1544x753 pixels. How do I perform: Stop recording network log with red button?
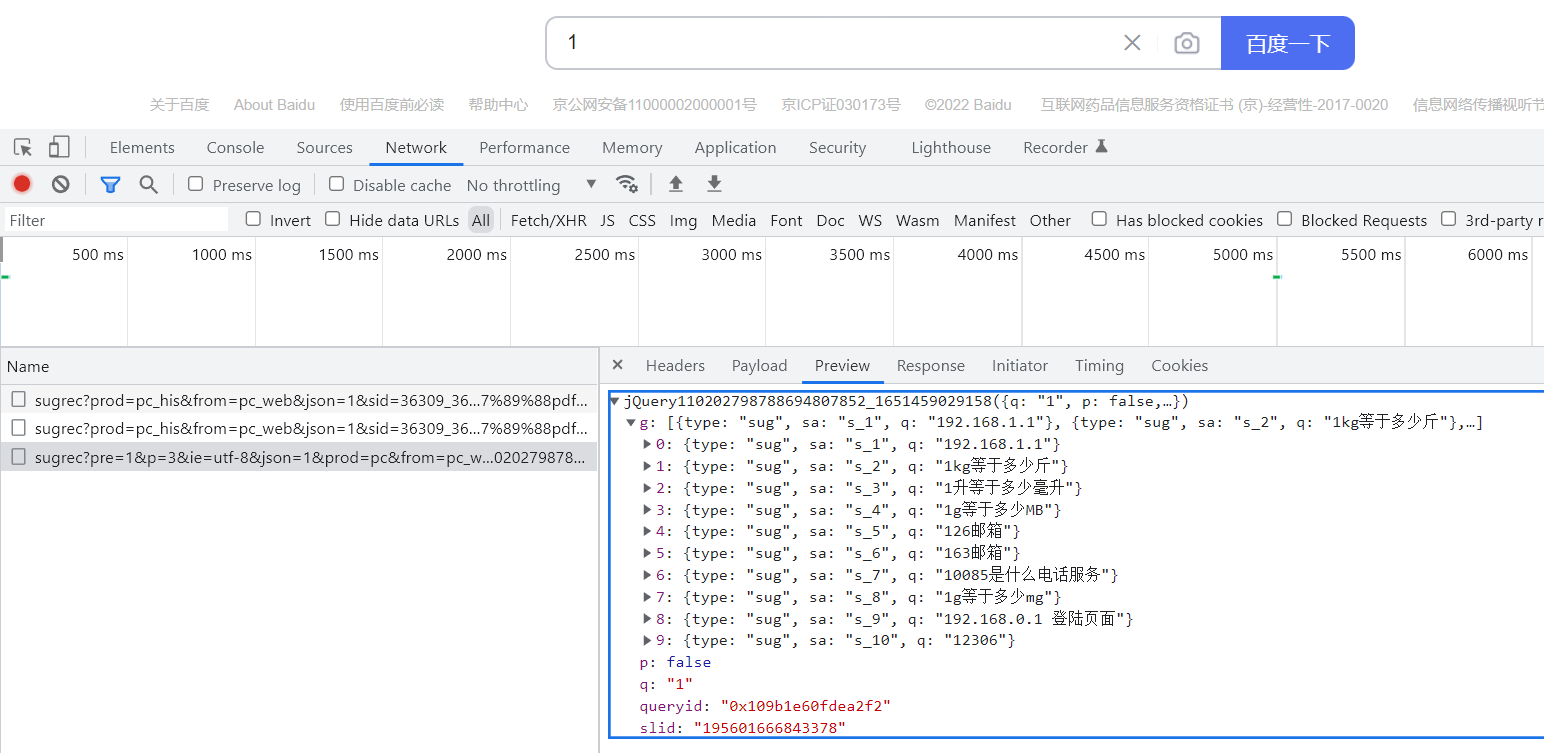coord(22,184)
